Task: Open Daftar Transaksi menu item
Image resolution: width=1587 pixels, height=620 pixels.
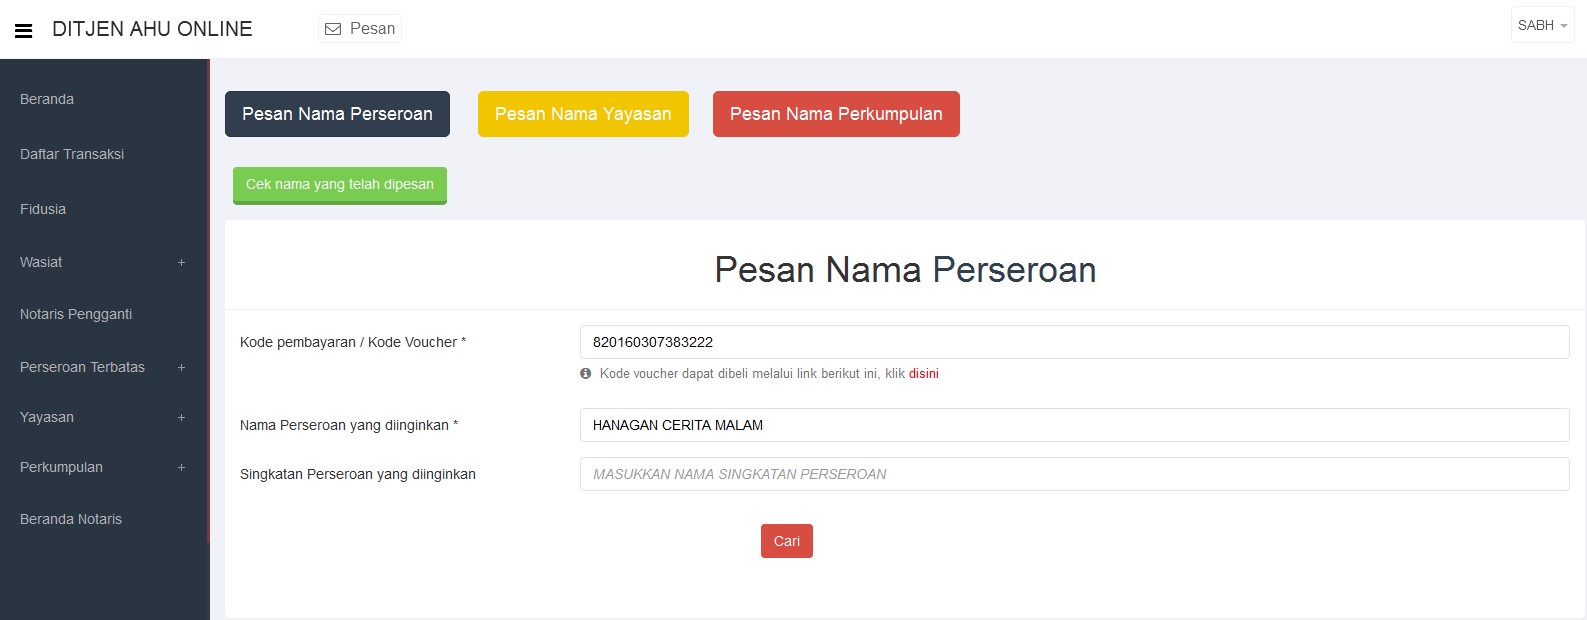Action: (x=72, y=154)
